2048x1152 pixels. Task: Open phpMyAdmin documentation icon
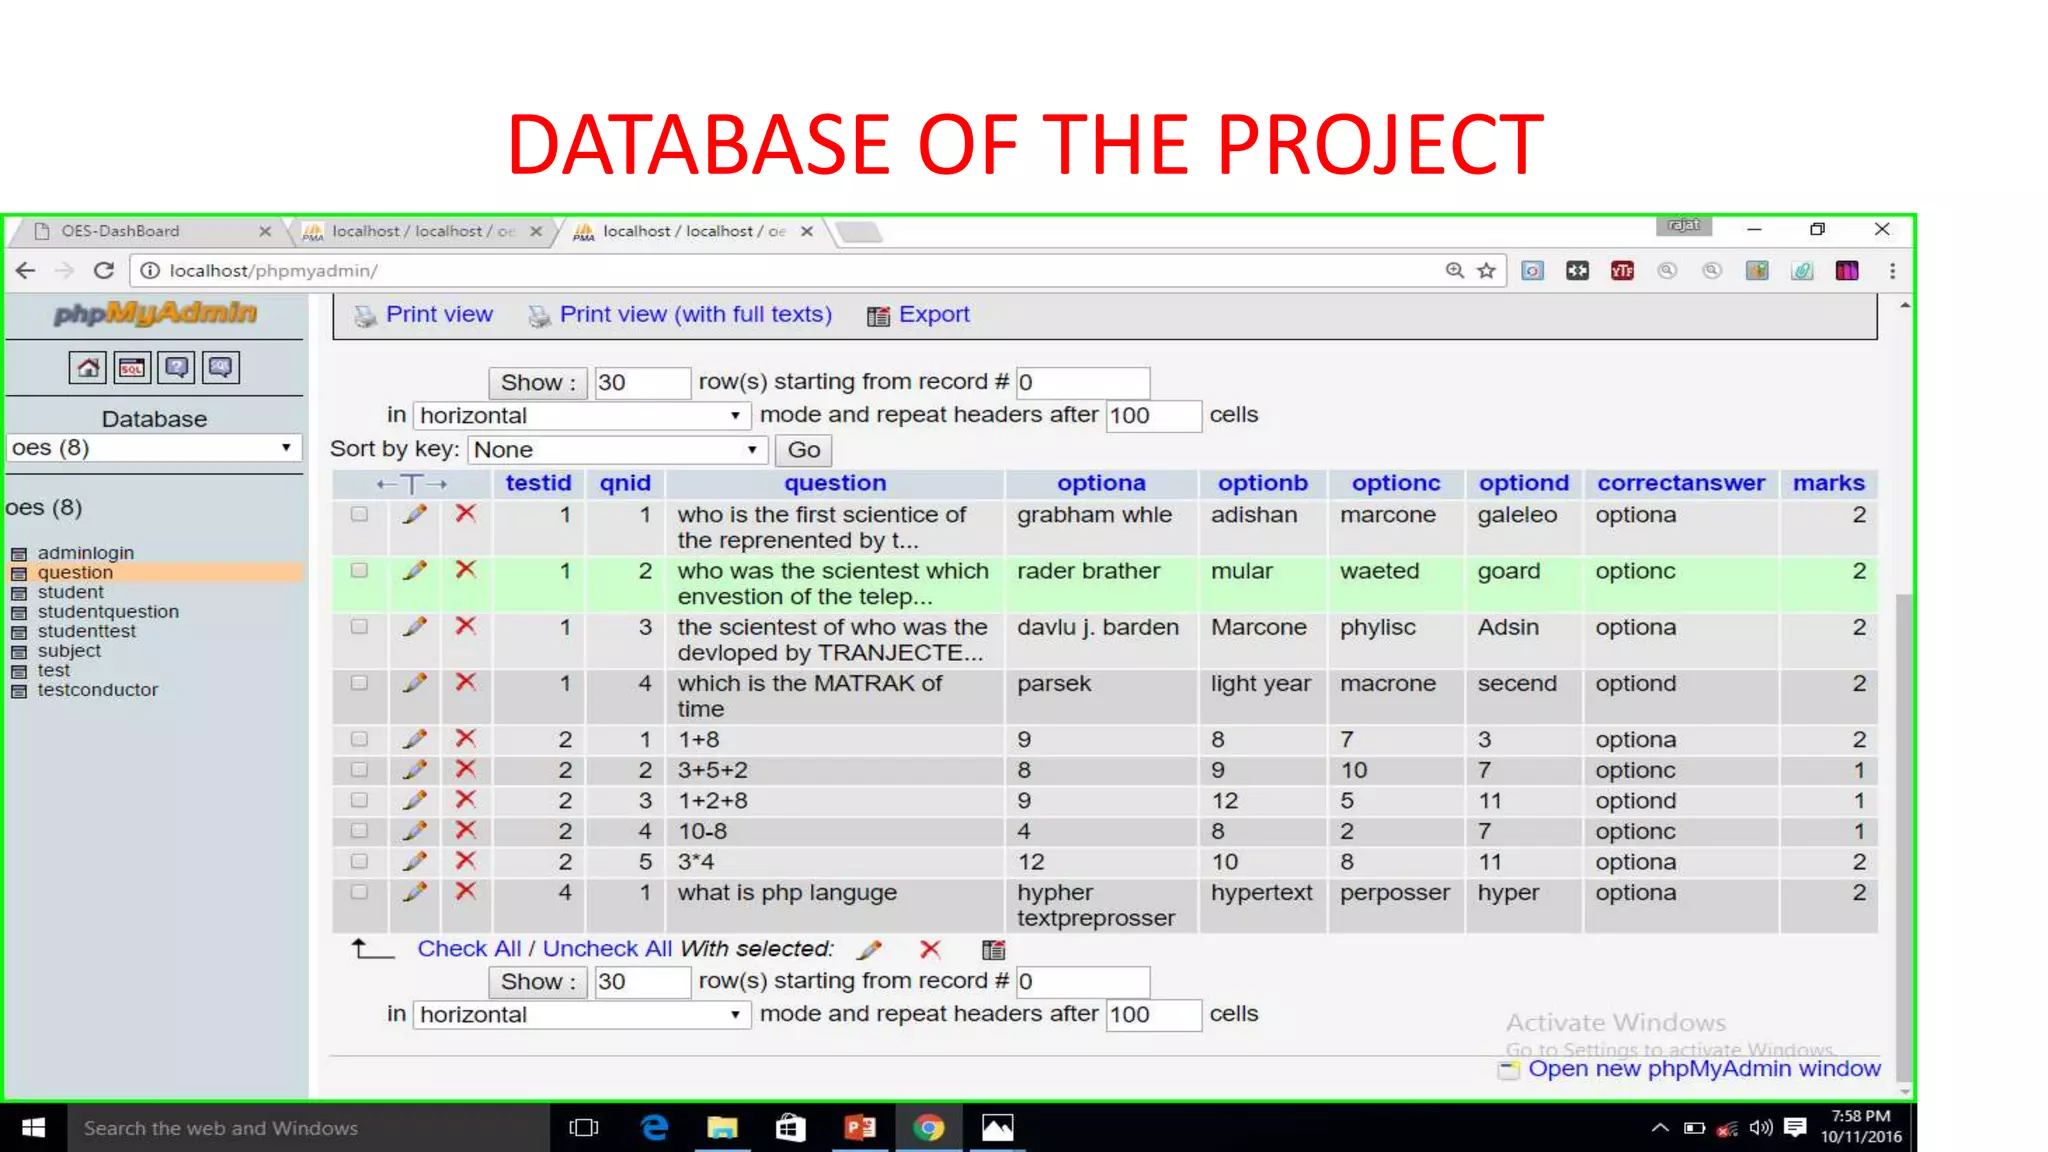[176, 368]
